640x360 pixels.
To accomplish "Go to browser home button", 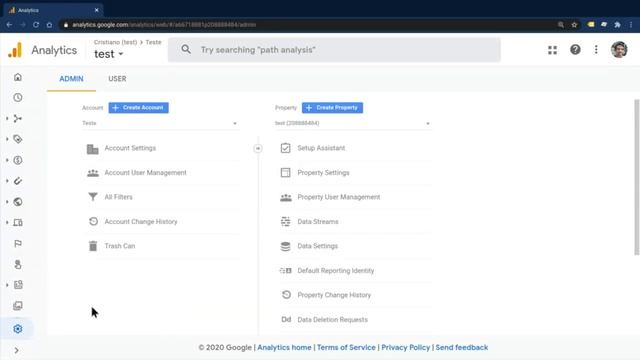I will tap(49, 25).
